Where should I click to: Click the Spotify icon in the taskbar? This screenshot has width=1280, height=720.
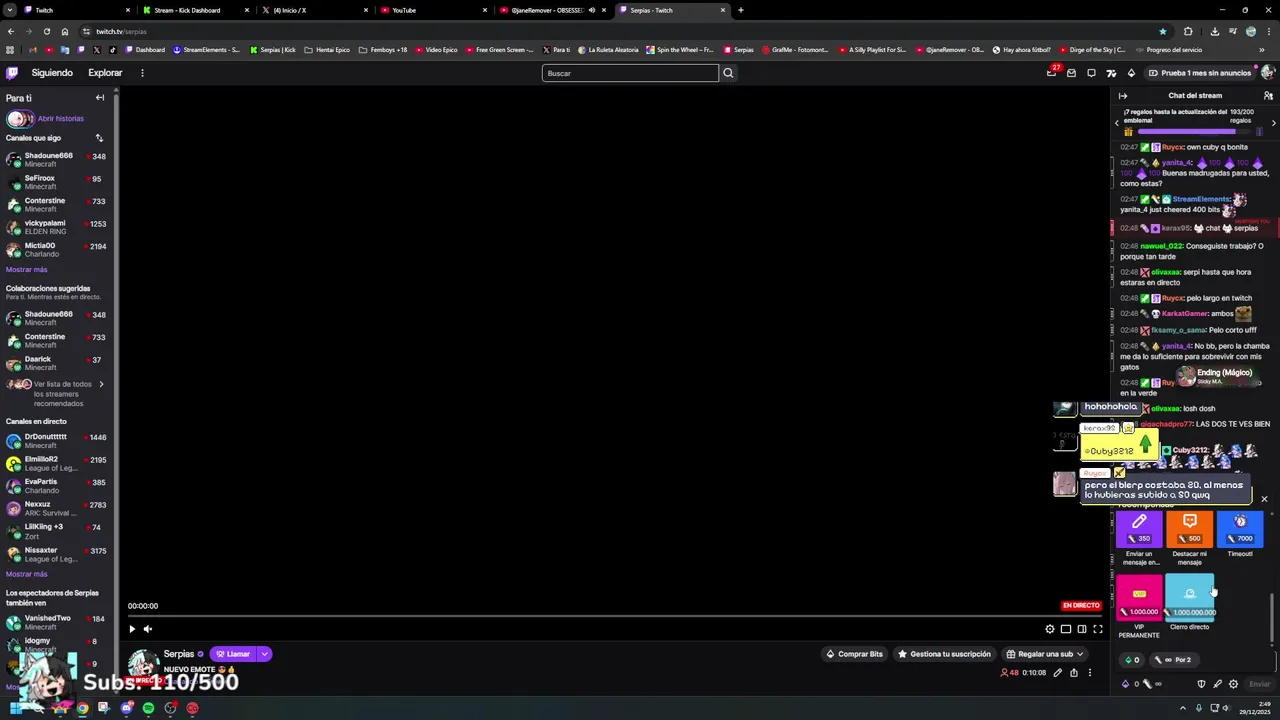tap(148, 708)
